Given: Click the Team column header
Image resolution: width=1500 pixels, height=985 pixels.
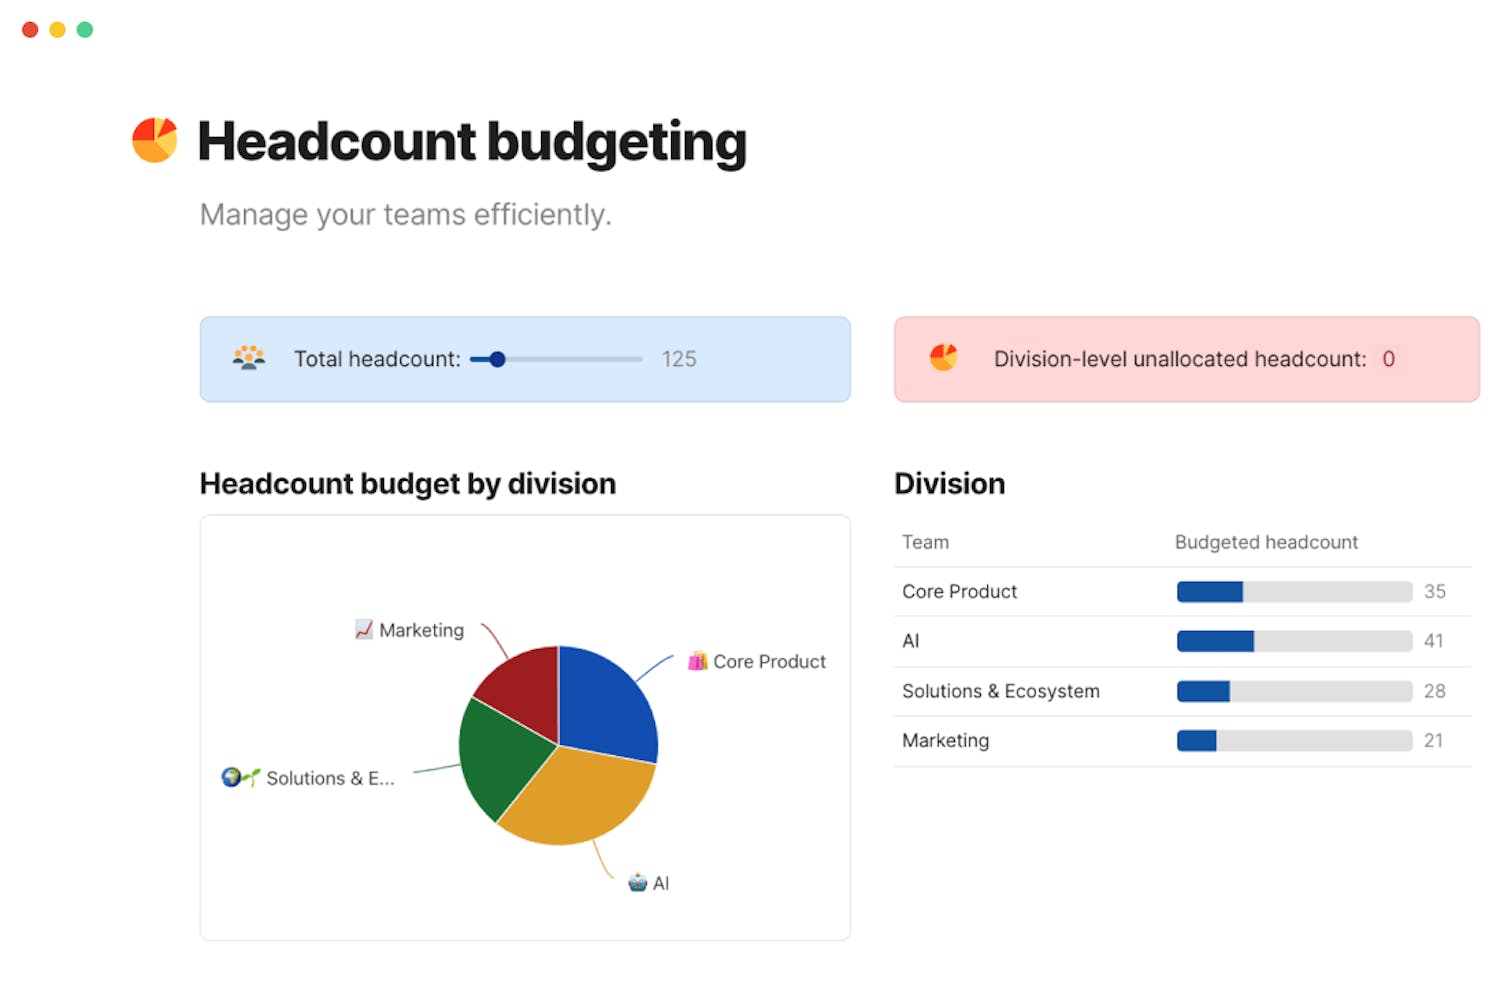Looking at the screenshot, I should tap(925, 542).
